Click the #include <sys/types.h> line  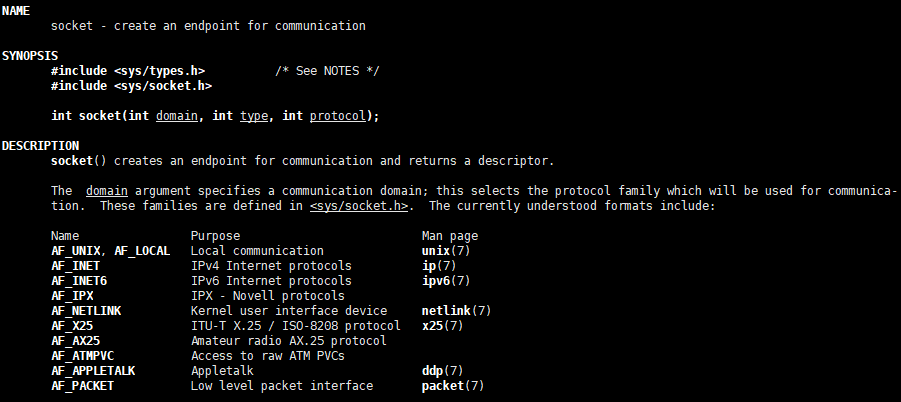(128, 71)
